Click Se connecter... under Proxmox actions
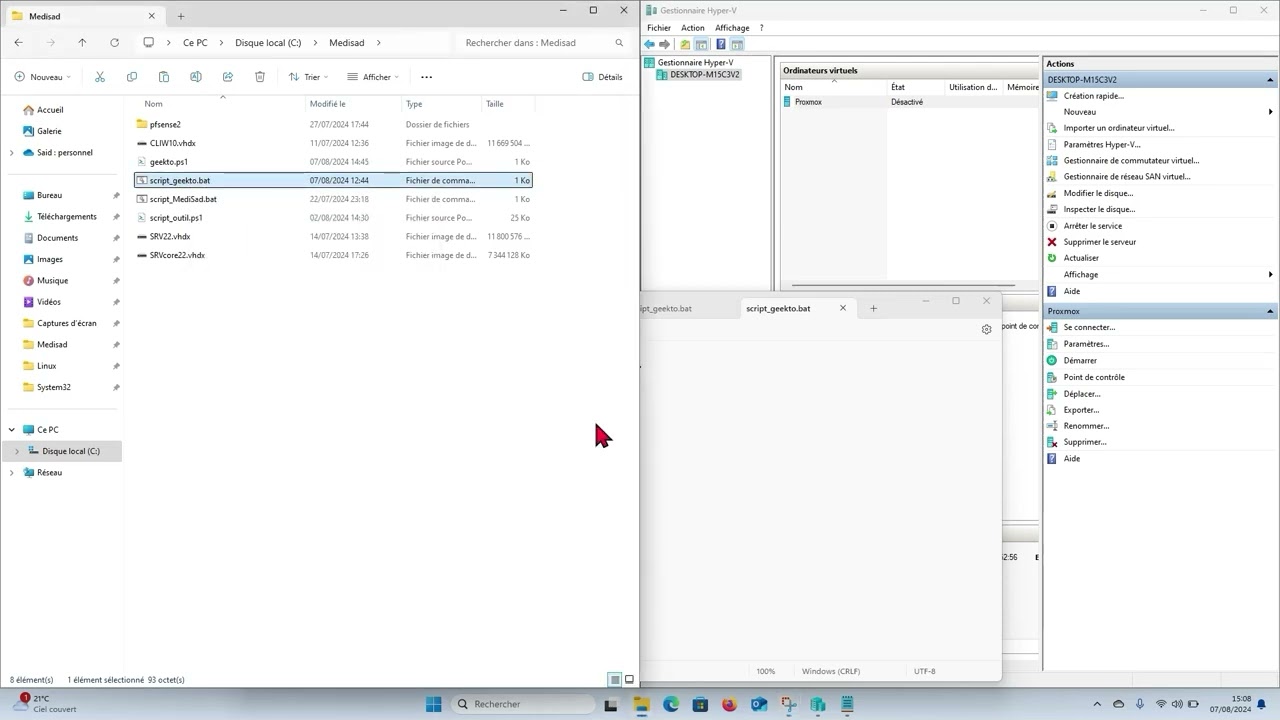Screen dimensions: 1280x720 click(x=1089, y=327)
